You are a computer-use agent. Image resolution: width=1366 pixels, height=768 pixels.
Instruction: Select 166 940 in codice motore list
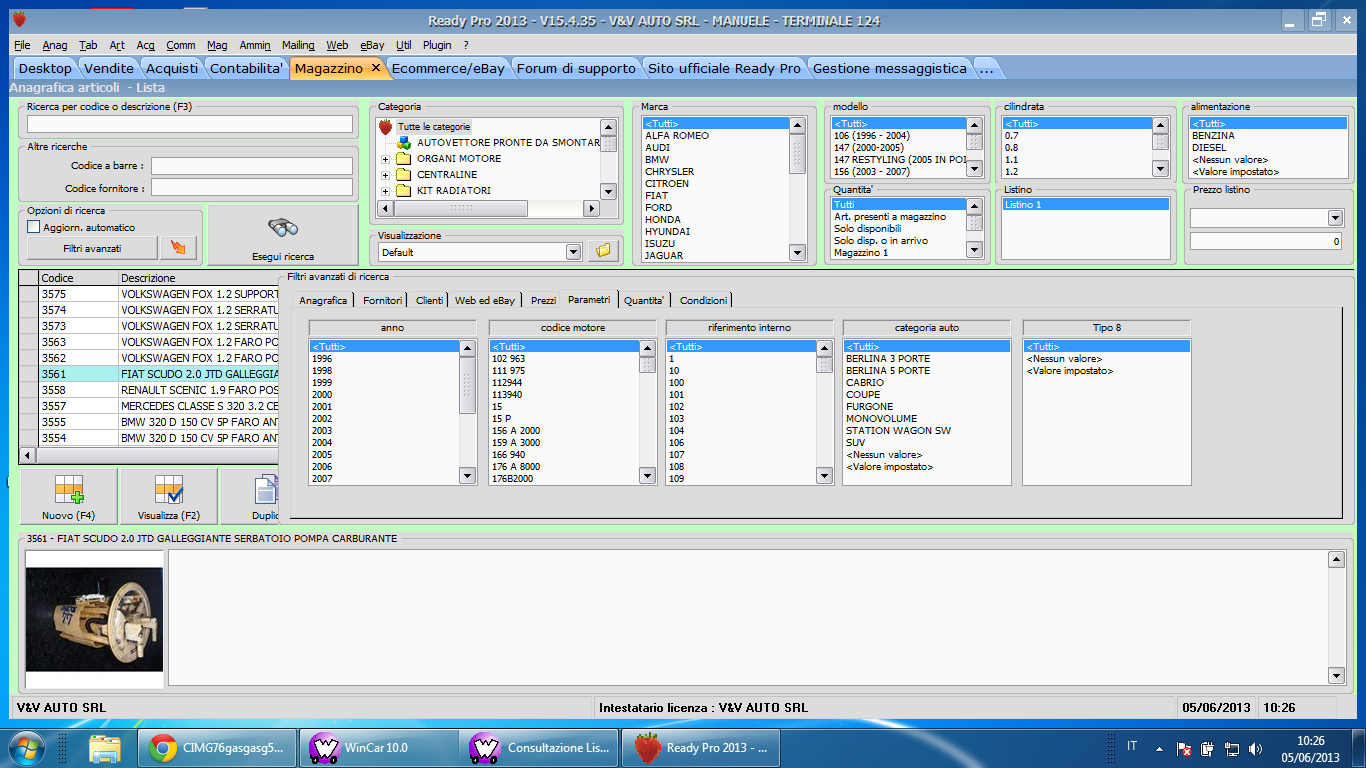(564, 455)
